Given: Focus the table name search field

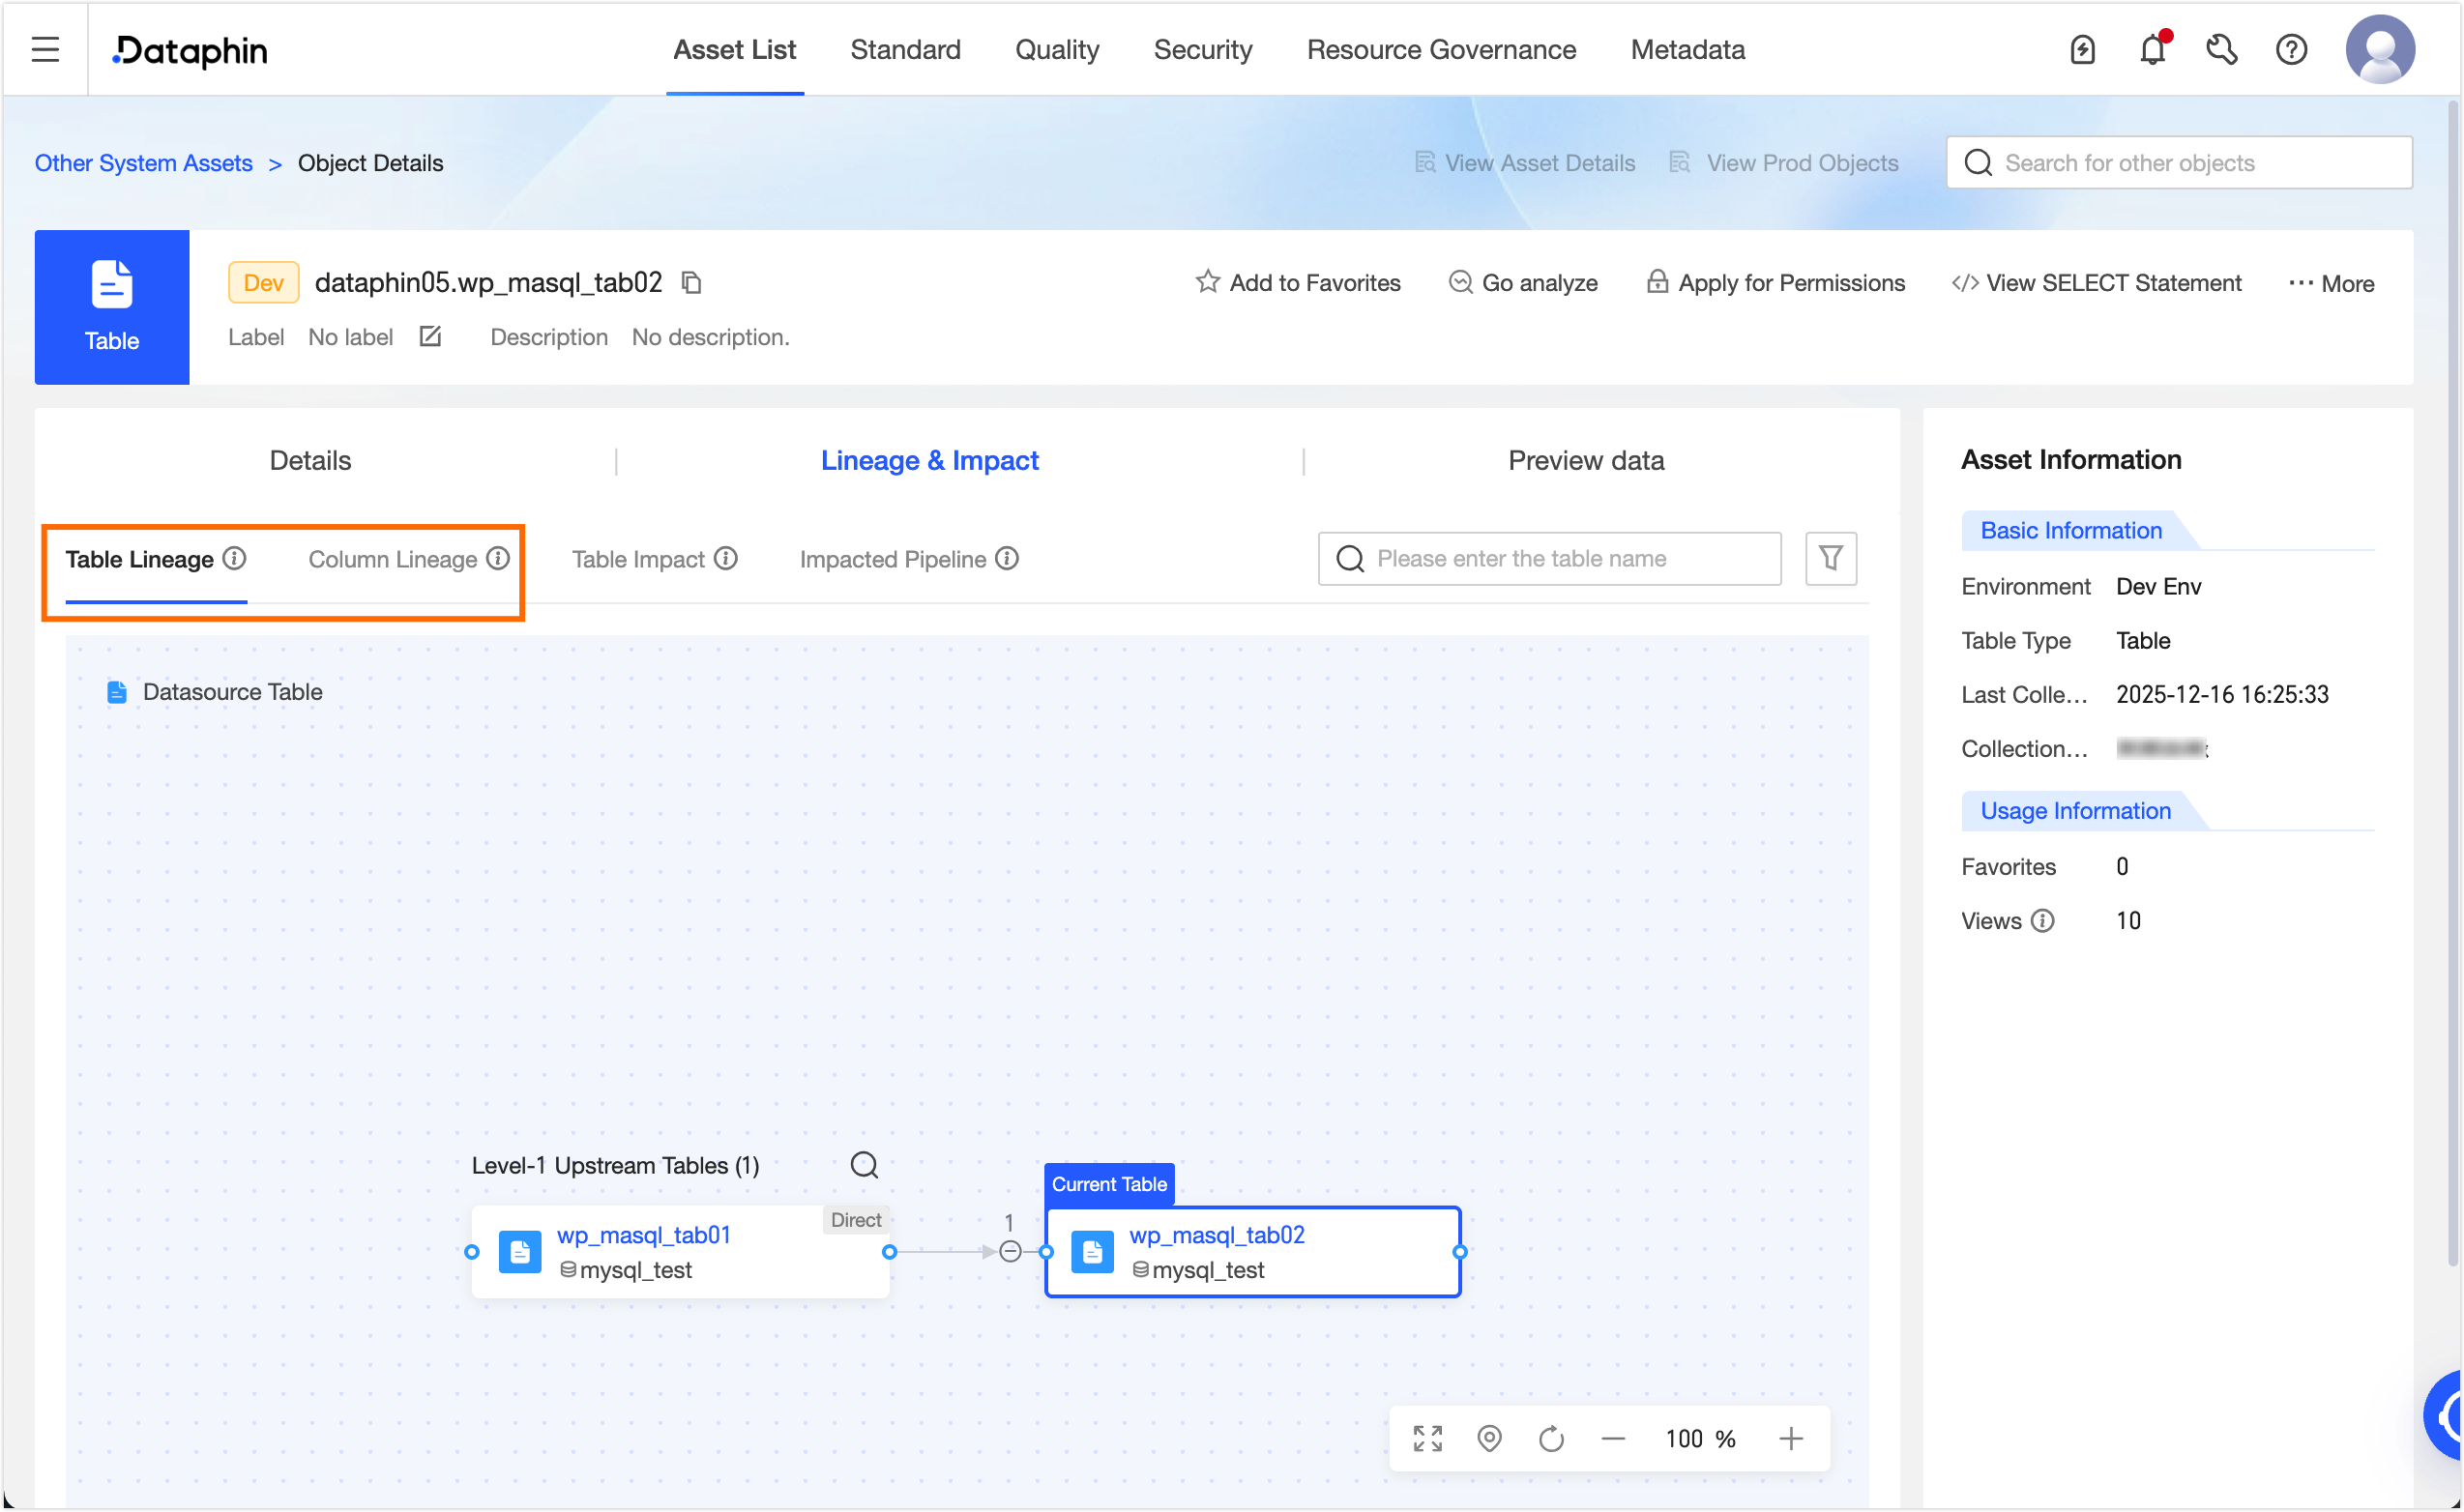Looking at the screenshot, I should (1549, 558).
